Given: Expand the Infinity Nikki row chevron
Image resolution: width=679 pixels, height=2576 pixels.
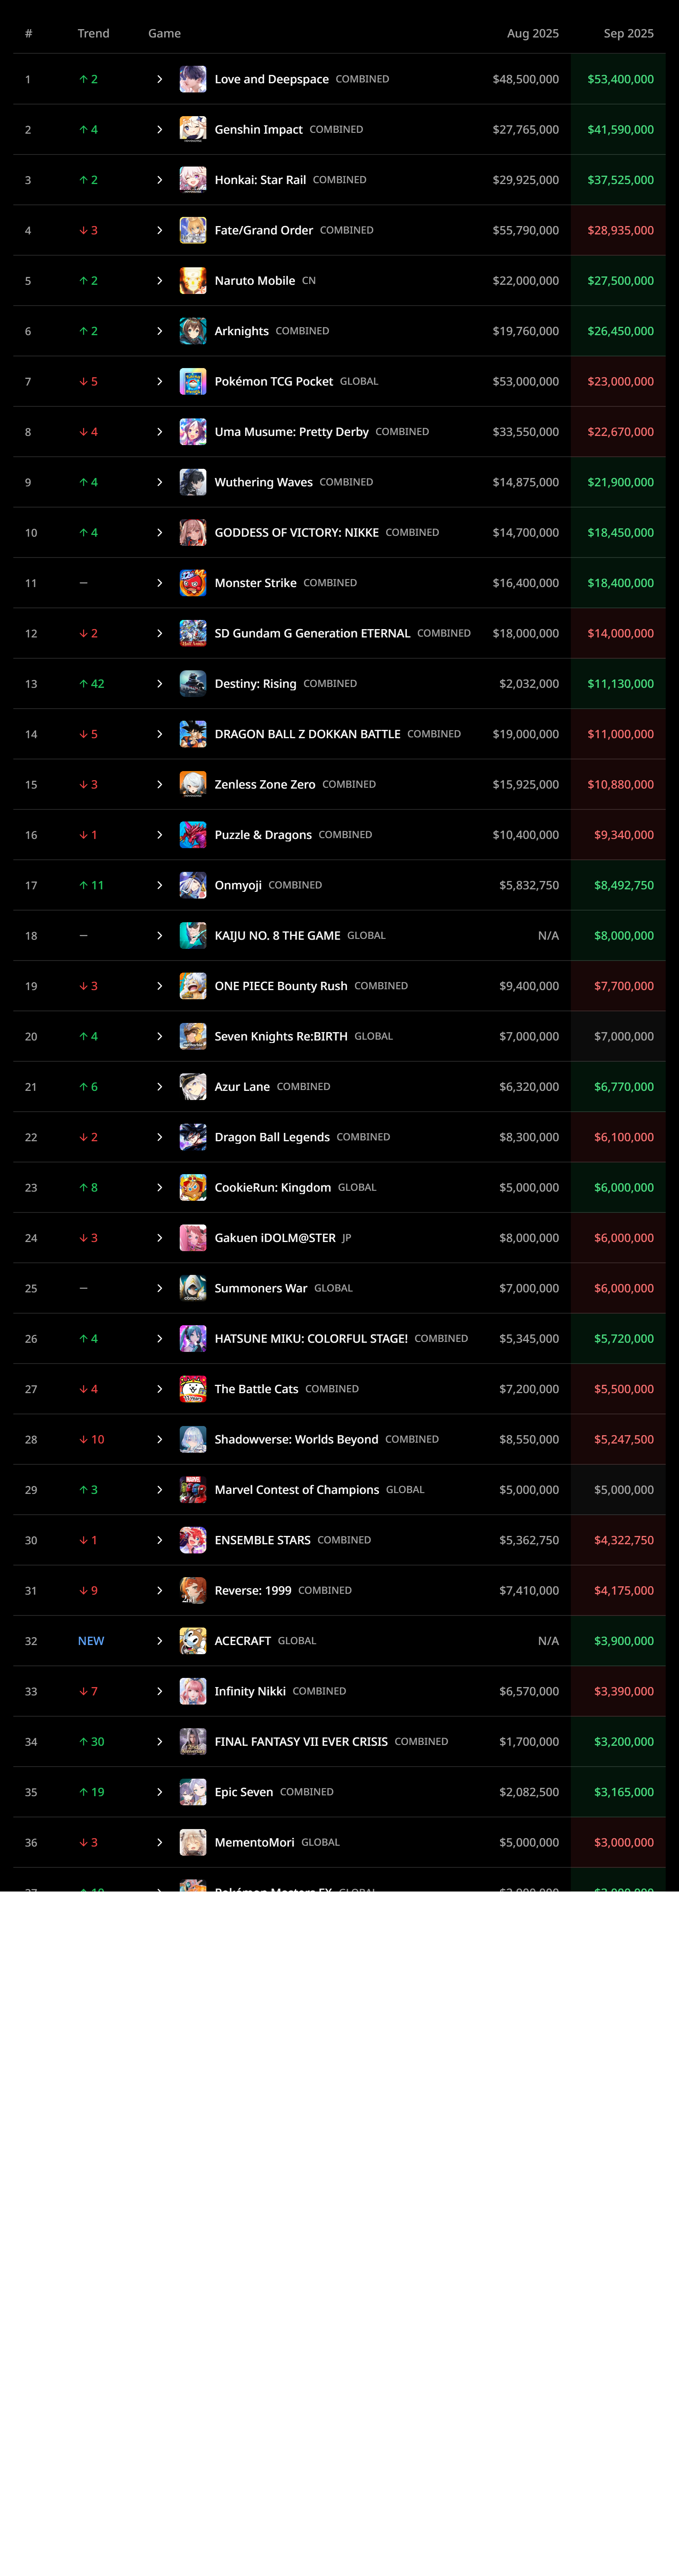Looking at the screenshot, I should coord(159,1691).
